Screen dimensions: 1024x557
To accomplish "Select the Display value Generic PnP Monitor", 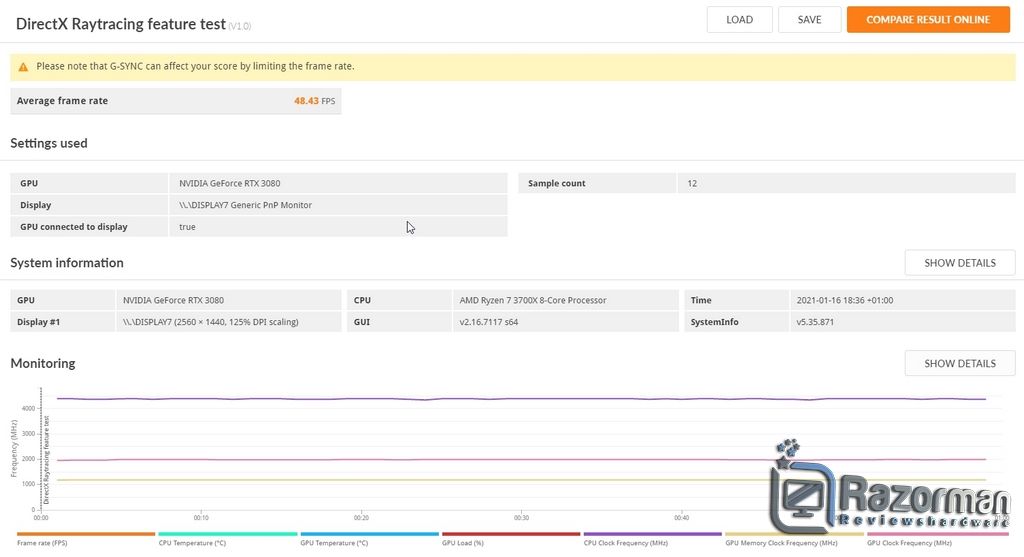I will [x=246, y=205].
